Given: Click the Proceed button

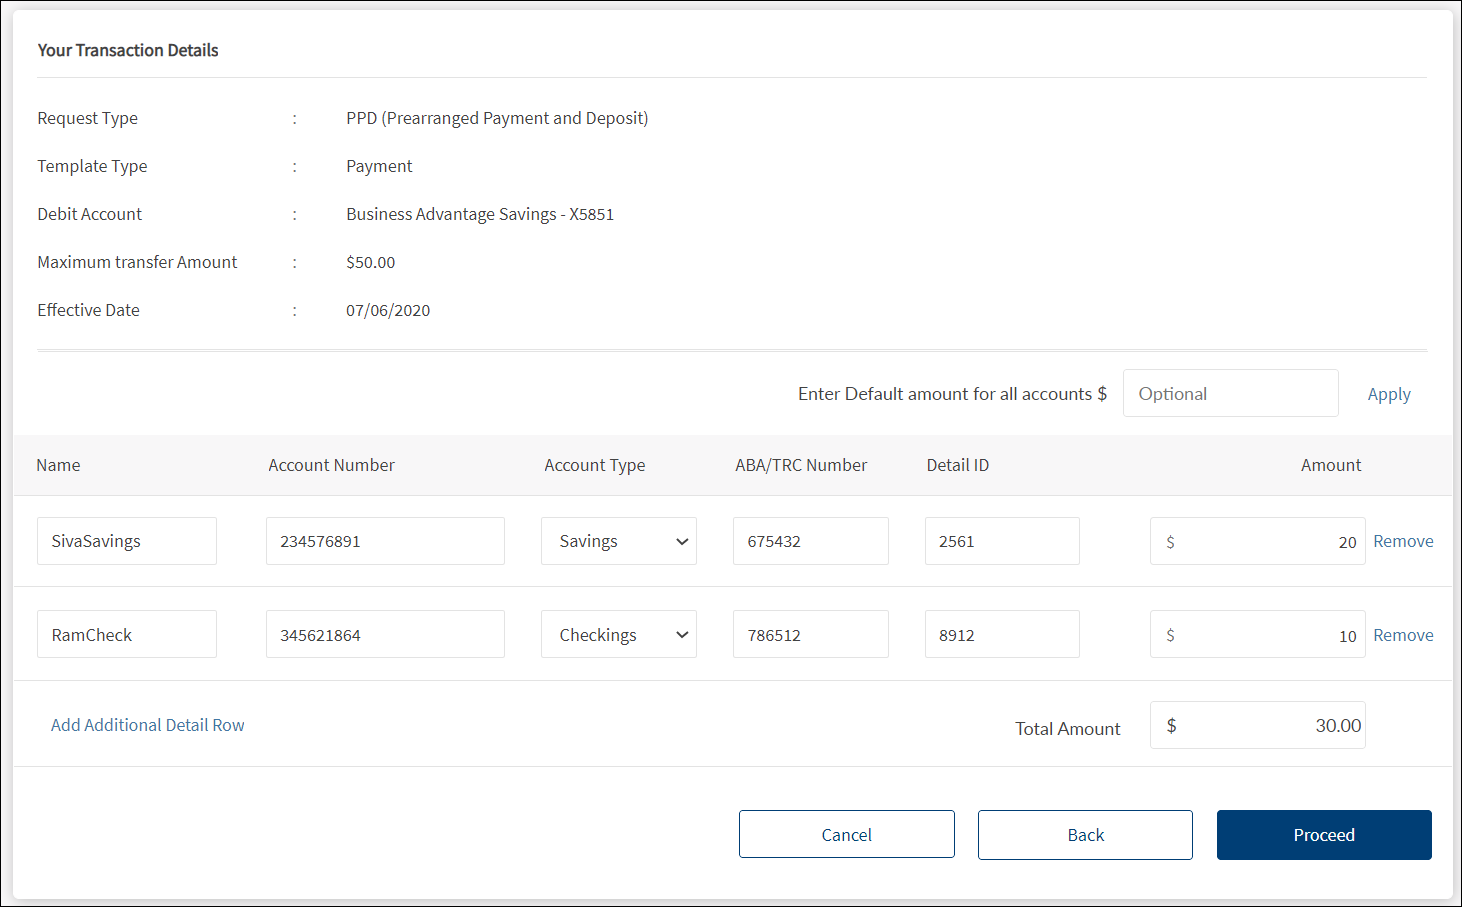Looking at the screenshot, I should (x=1323, y=835).
